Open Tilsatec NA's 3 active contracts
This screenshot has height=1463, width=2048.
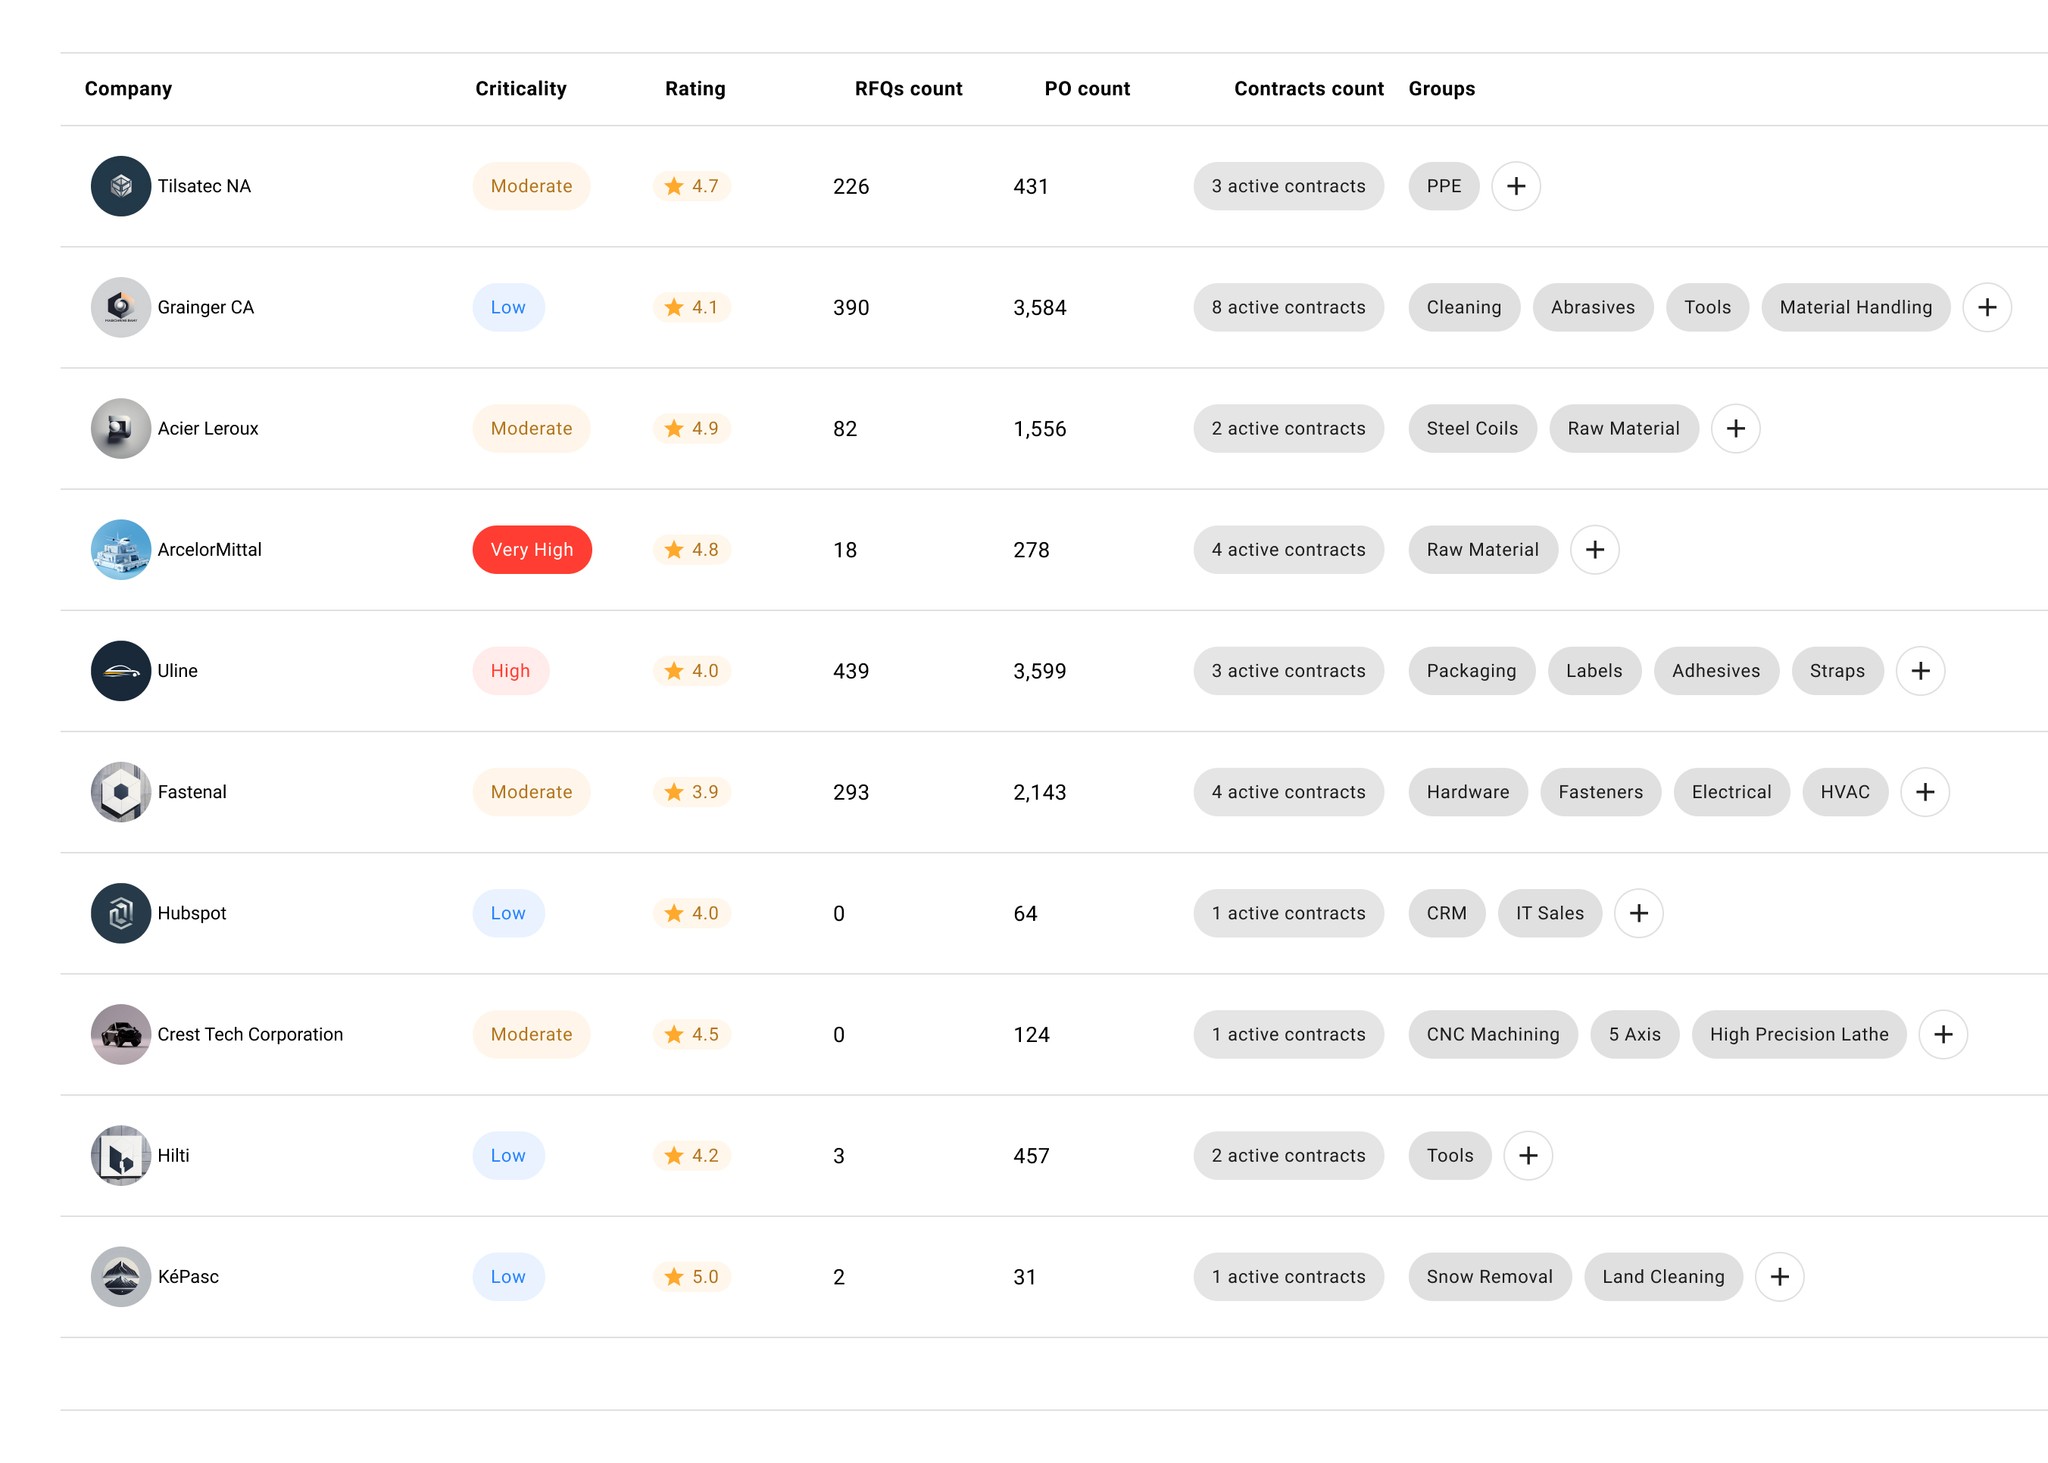pos(1288,186)
